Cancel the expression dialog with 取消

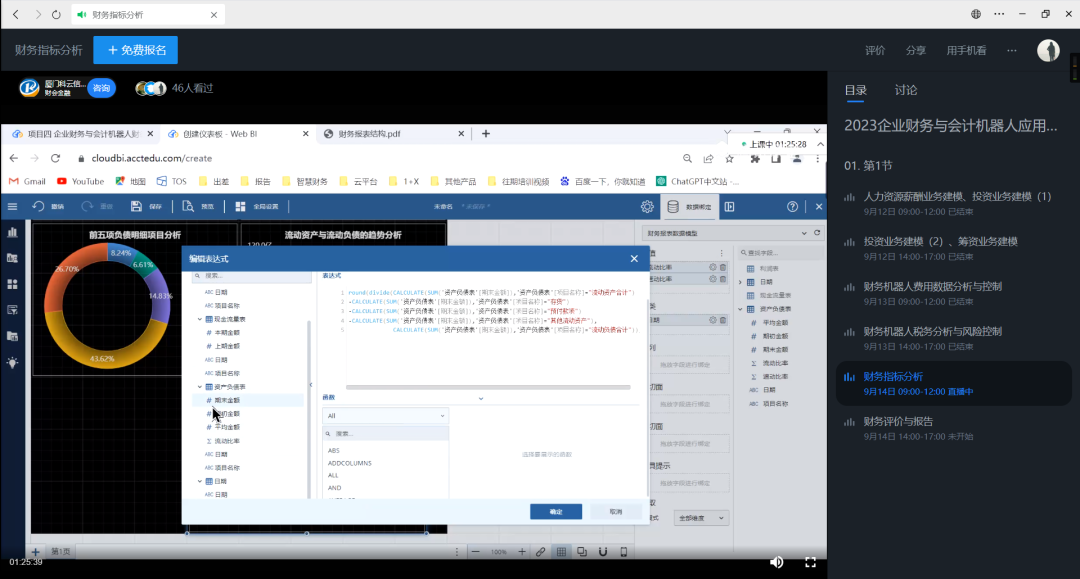[616, 512]
